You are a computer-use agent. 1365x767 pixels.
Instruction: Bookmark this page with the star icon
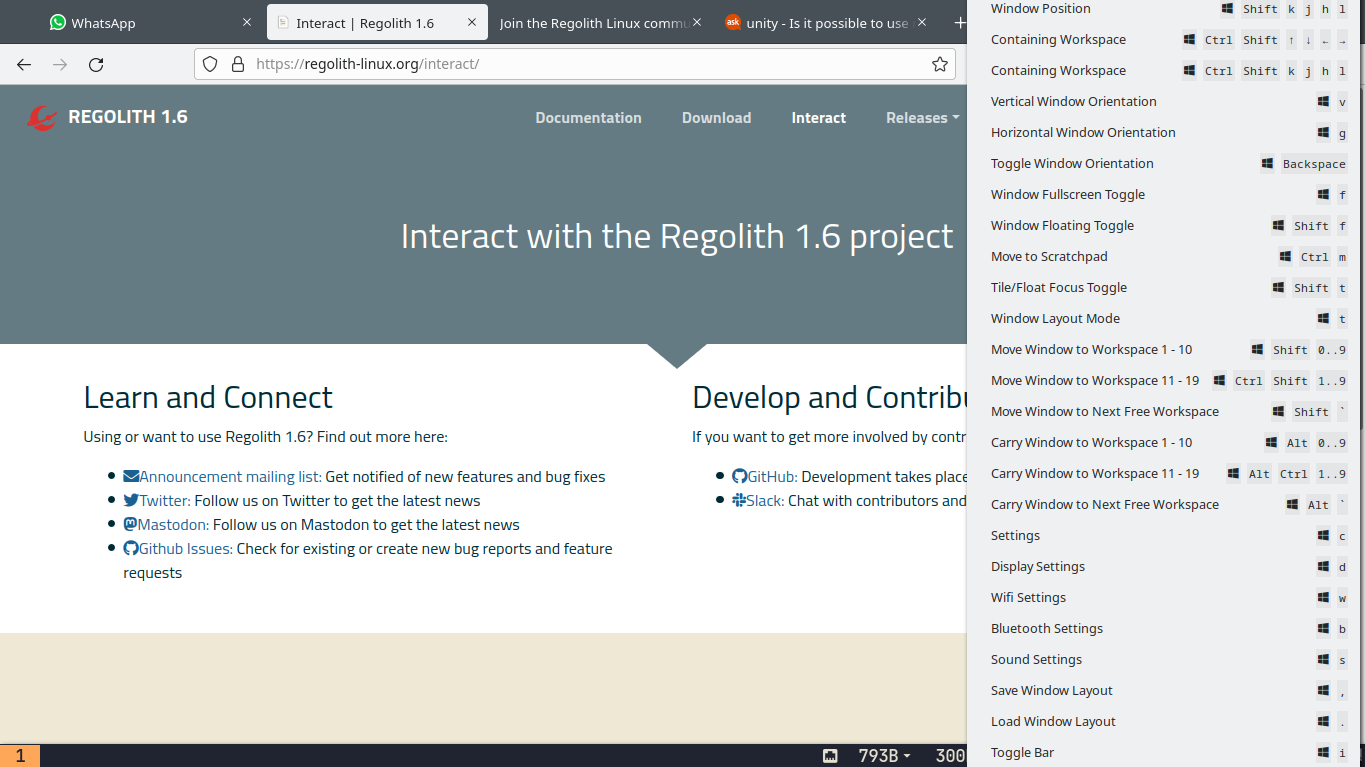click(x=939, y=64)
